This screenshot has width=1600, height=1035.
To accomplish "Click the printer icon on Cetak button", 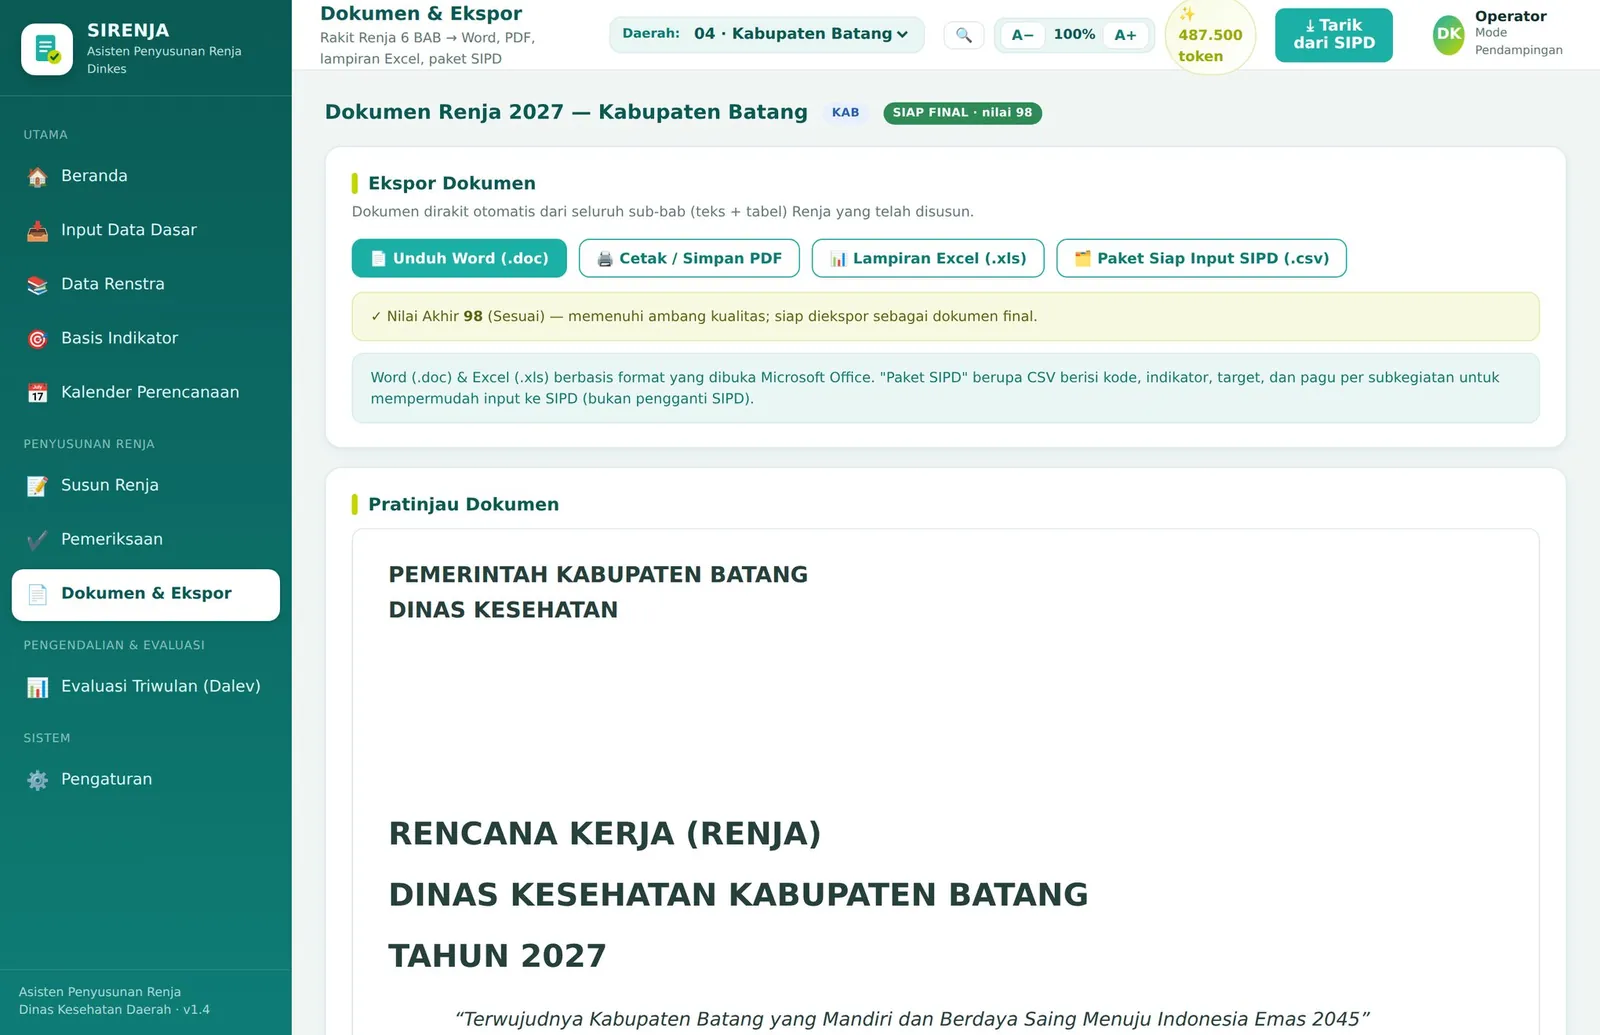I will click(605, 259).
